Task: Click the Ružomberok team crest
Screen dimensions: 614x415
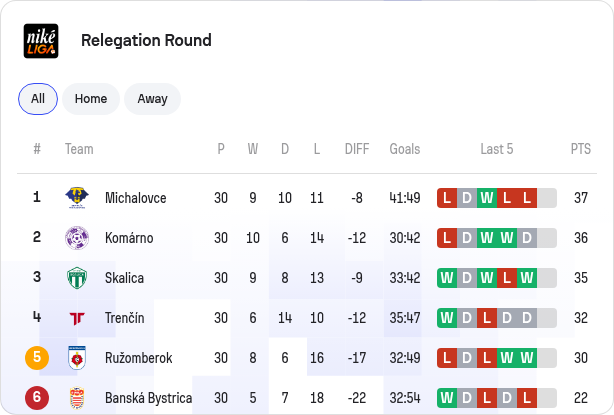Action: point(77,357)
